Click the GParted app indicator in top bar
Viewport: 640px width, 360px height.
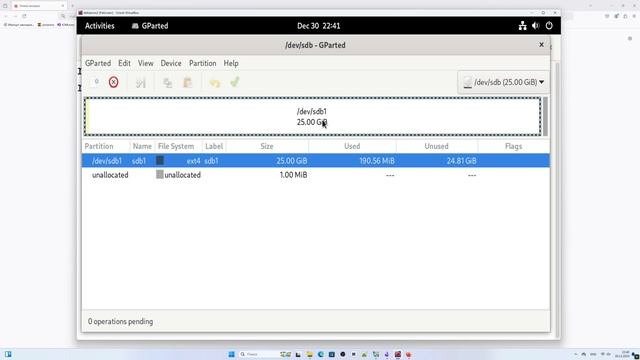[x=150, y=26]
